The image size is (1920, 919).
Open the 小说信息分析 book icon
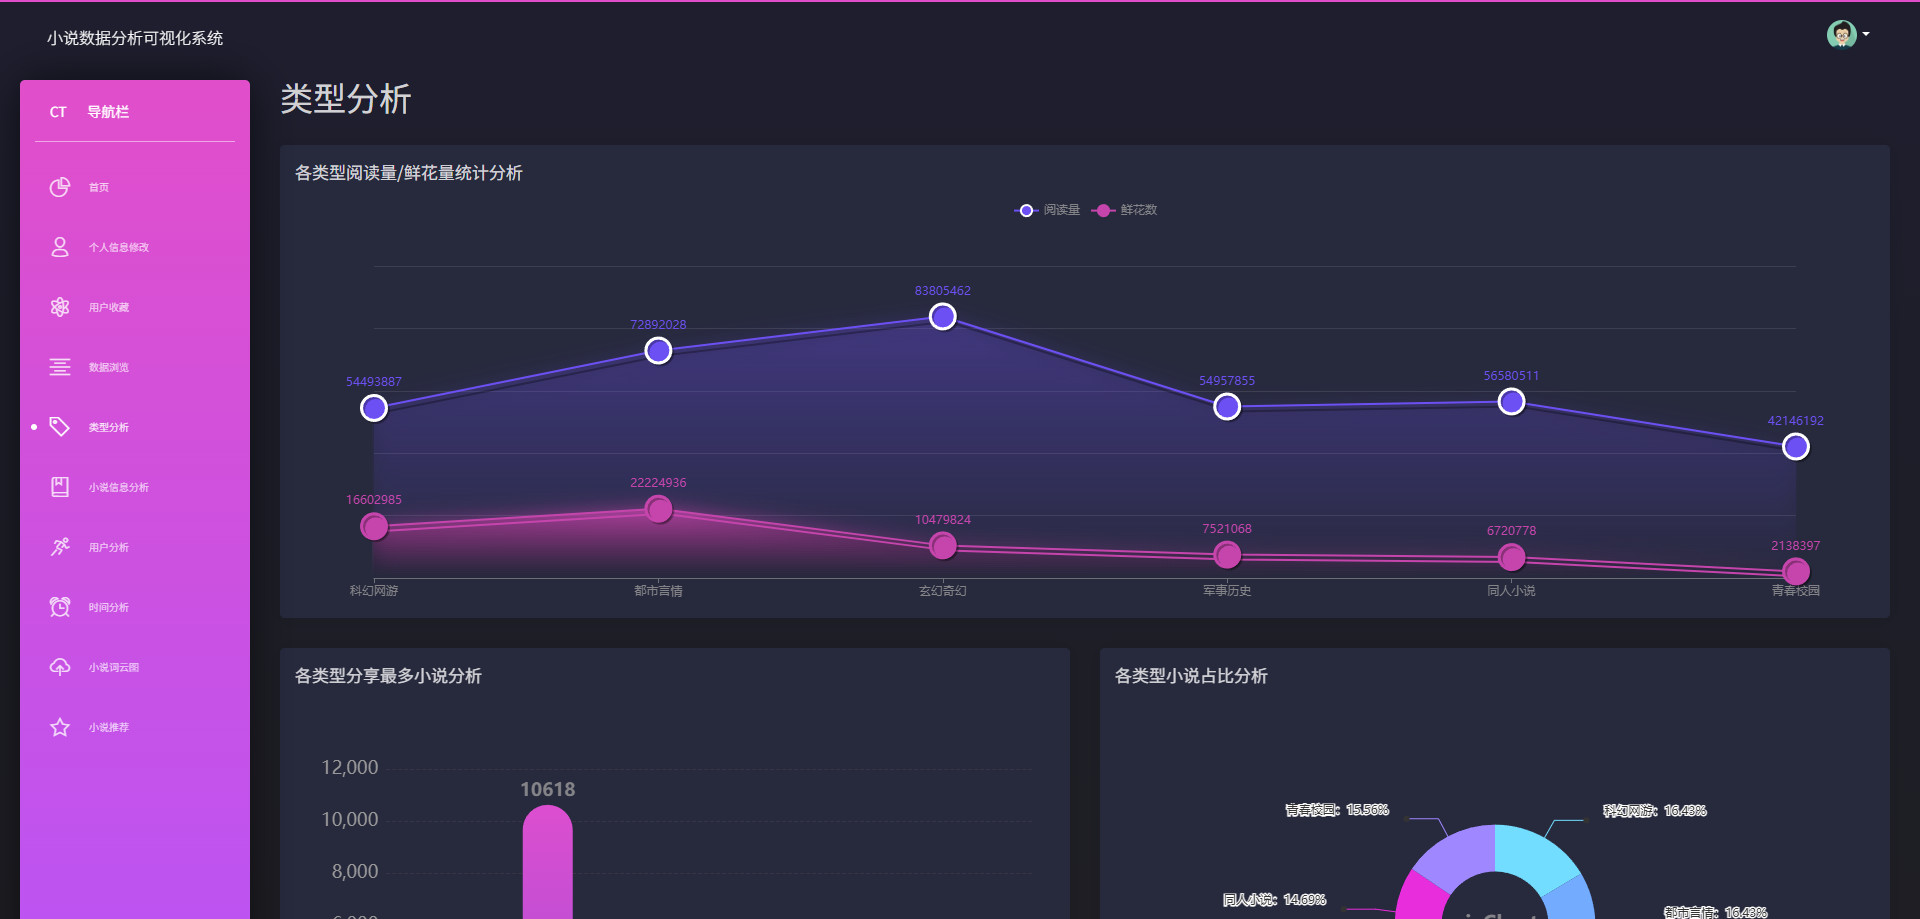(60, 487)
